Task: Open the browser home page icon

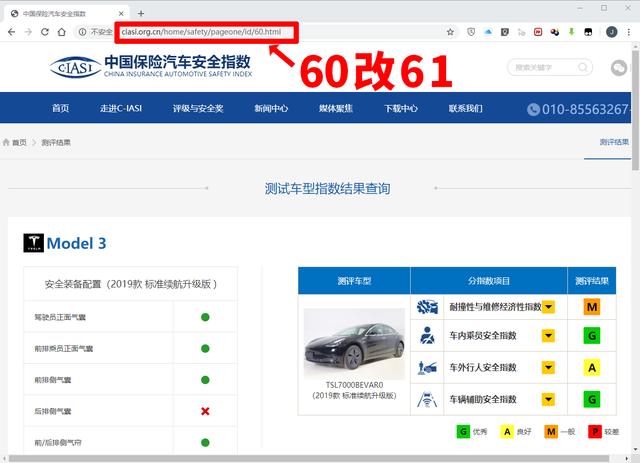Action: [62, 32]
